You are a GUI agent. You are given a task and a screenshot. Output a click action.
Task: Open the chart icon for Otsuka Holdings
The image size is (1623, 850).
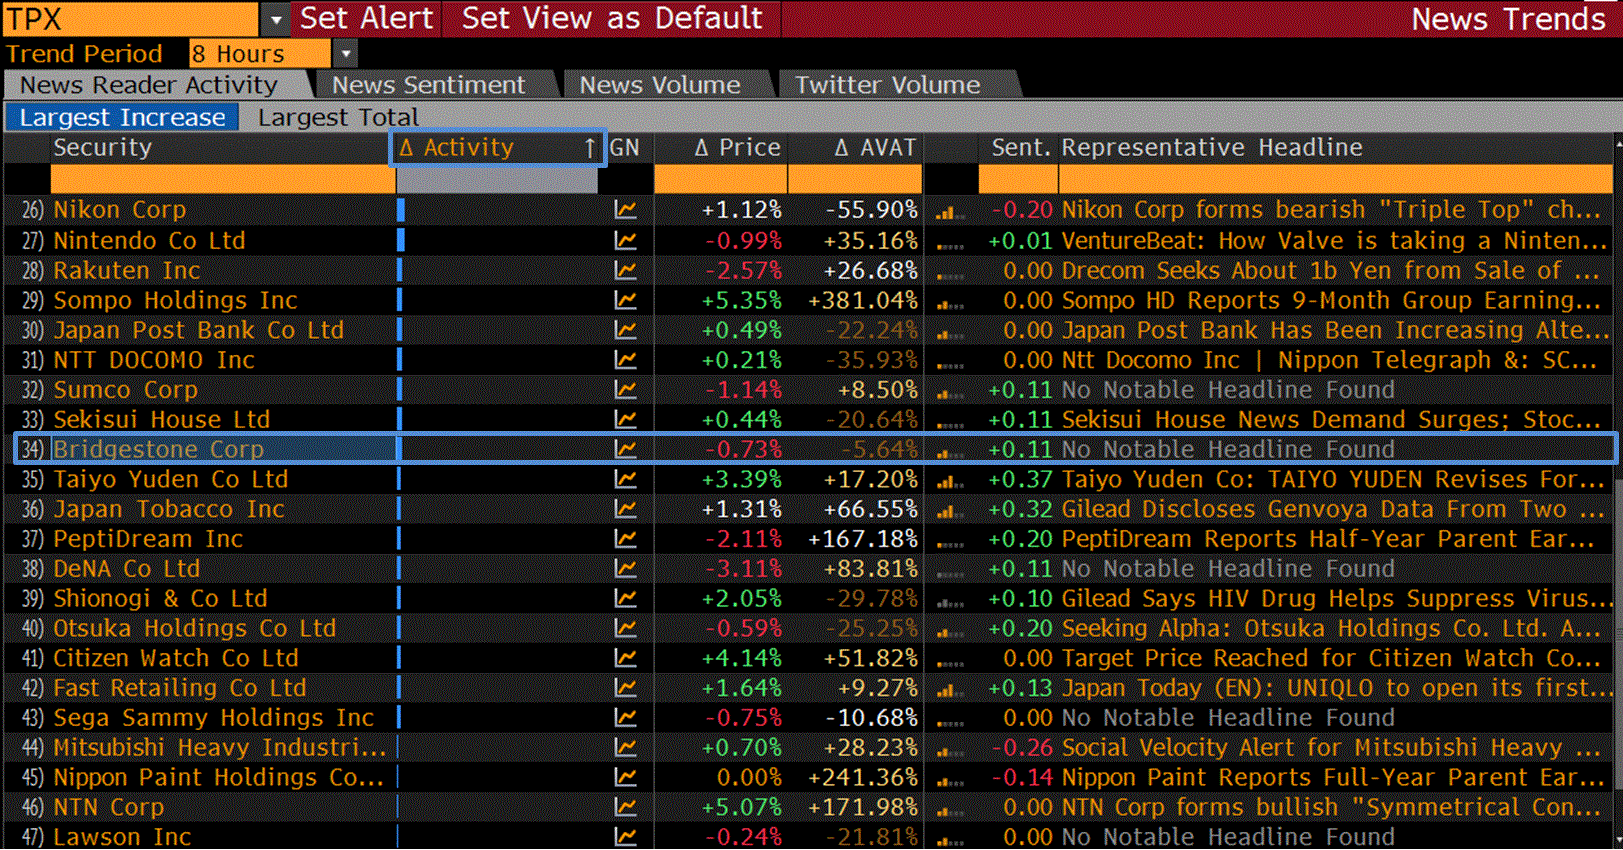point(625,629)
